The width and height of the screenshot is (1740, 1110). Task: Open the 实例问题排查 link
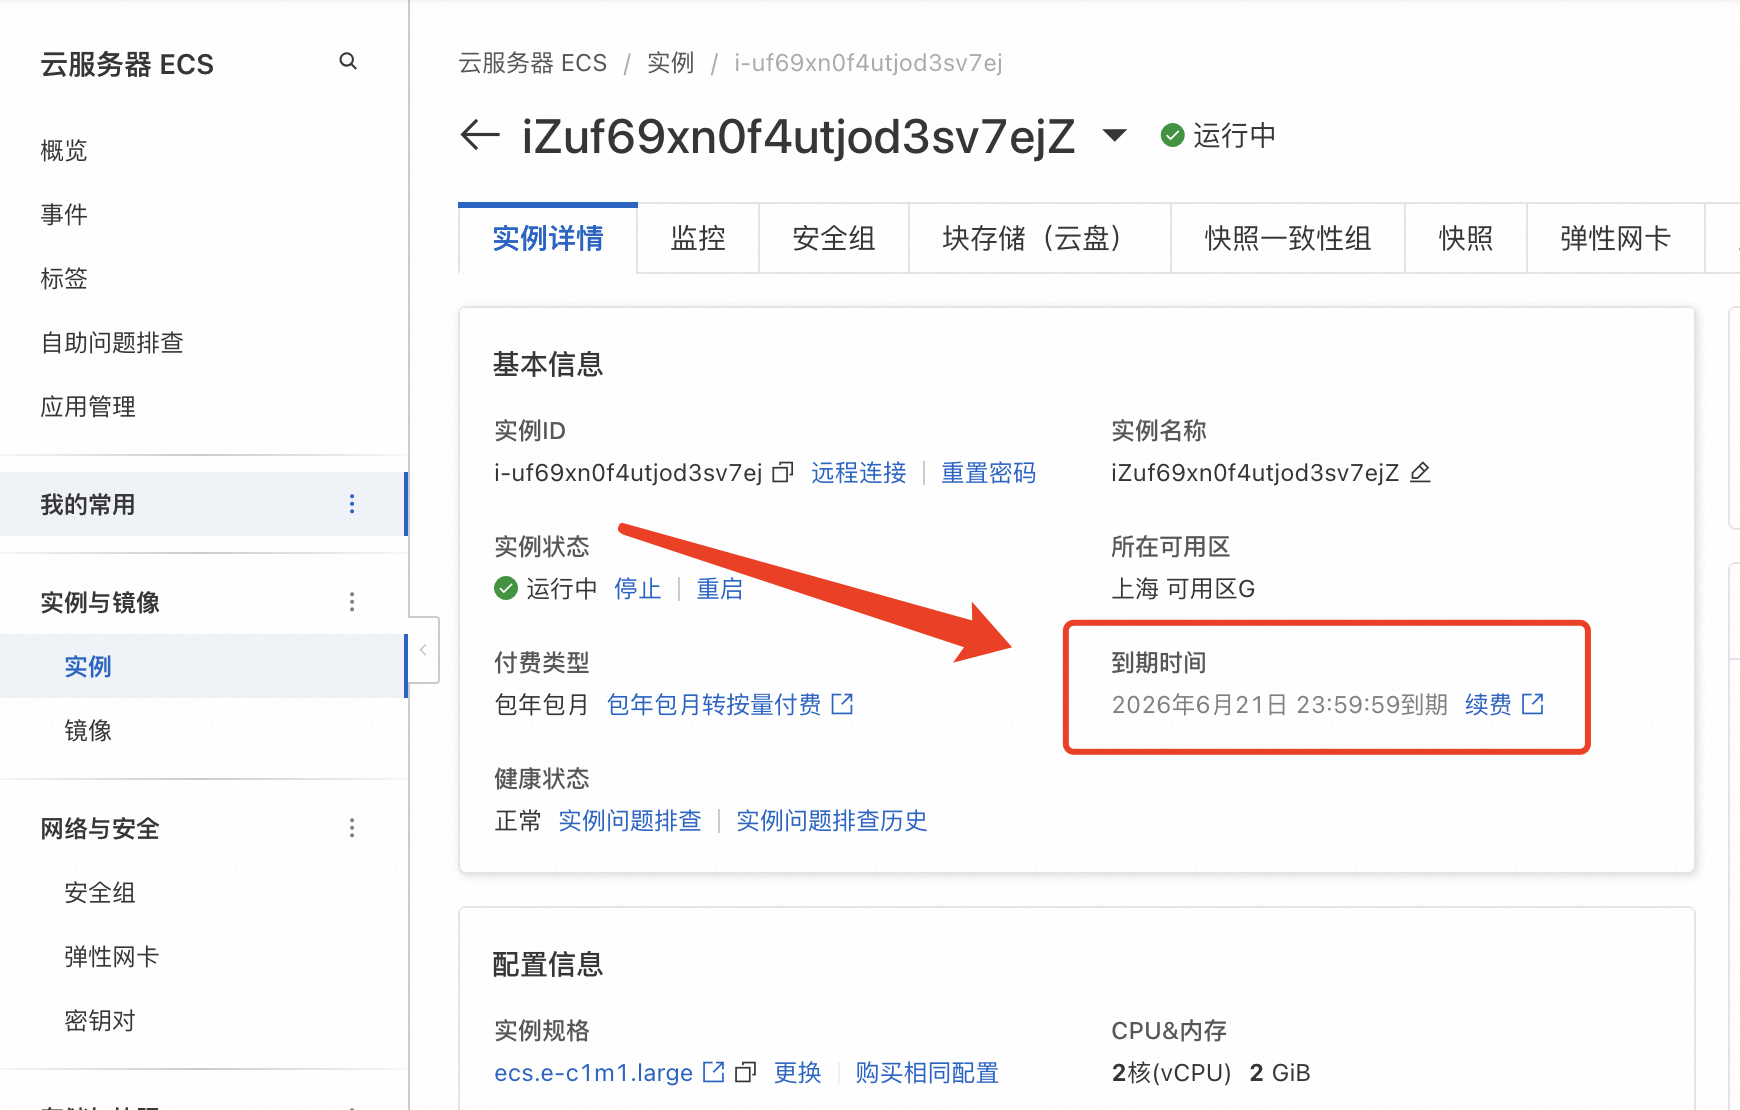tap(630, 820)
